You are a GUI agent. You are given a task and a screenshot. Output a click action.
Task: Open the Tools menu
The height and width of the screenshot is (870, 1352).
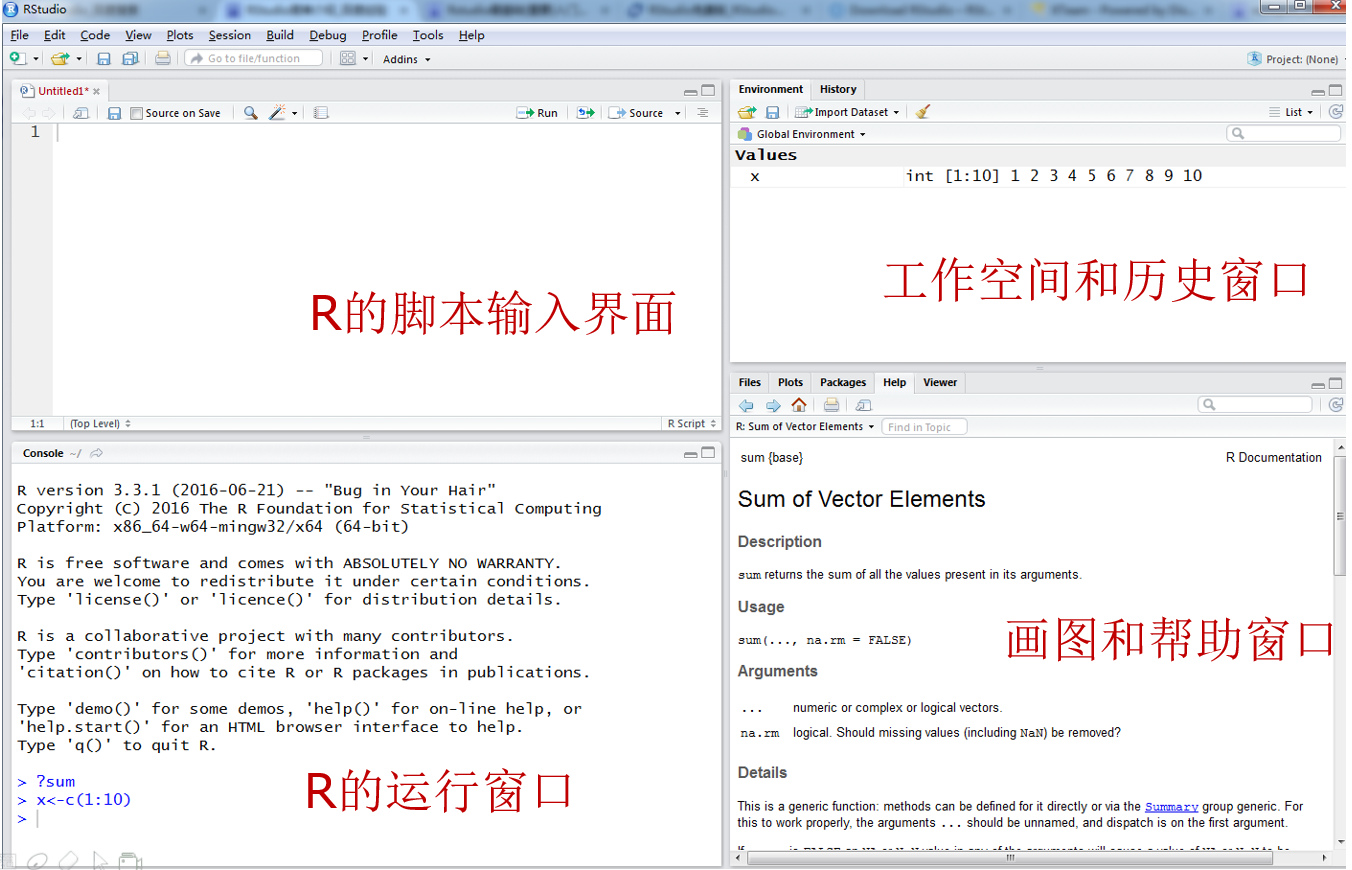coord(428,35)
